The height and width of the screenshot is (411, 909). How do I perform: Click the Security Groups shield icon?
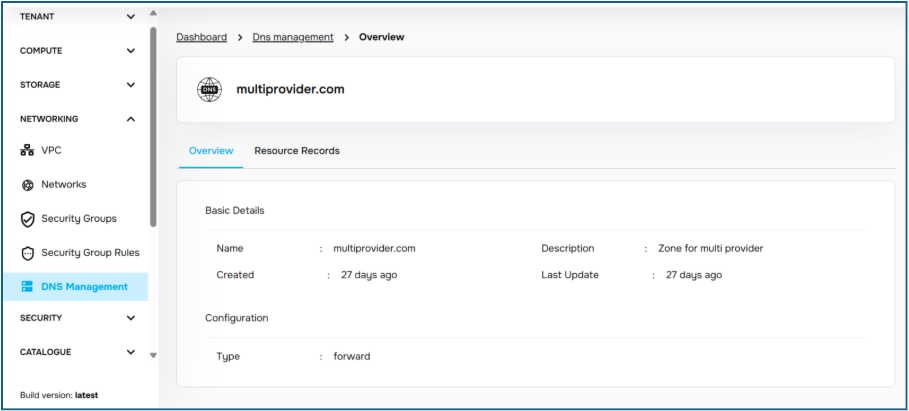pyautogui.click(x=28, y=219)
